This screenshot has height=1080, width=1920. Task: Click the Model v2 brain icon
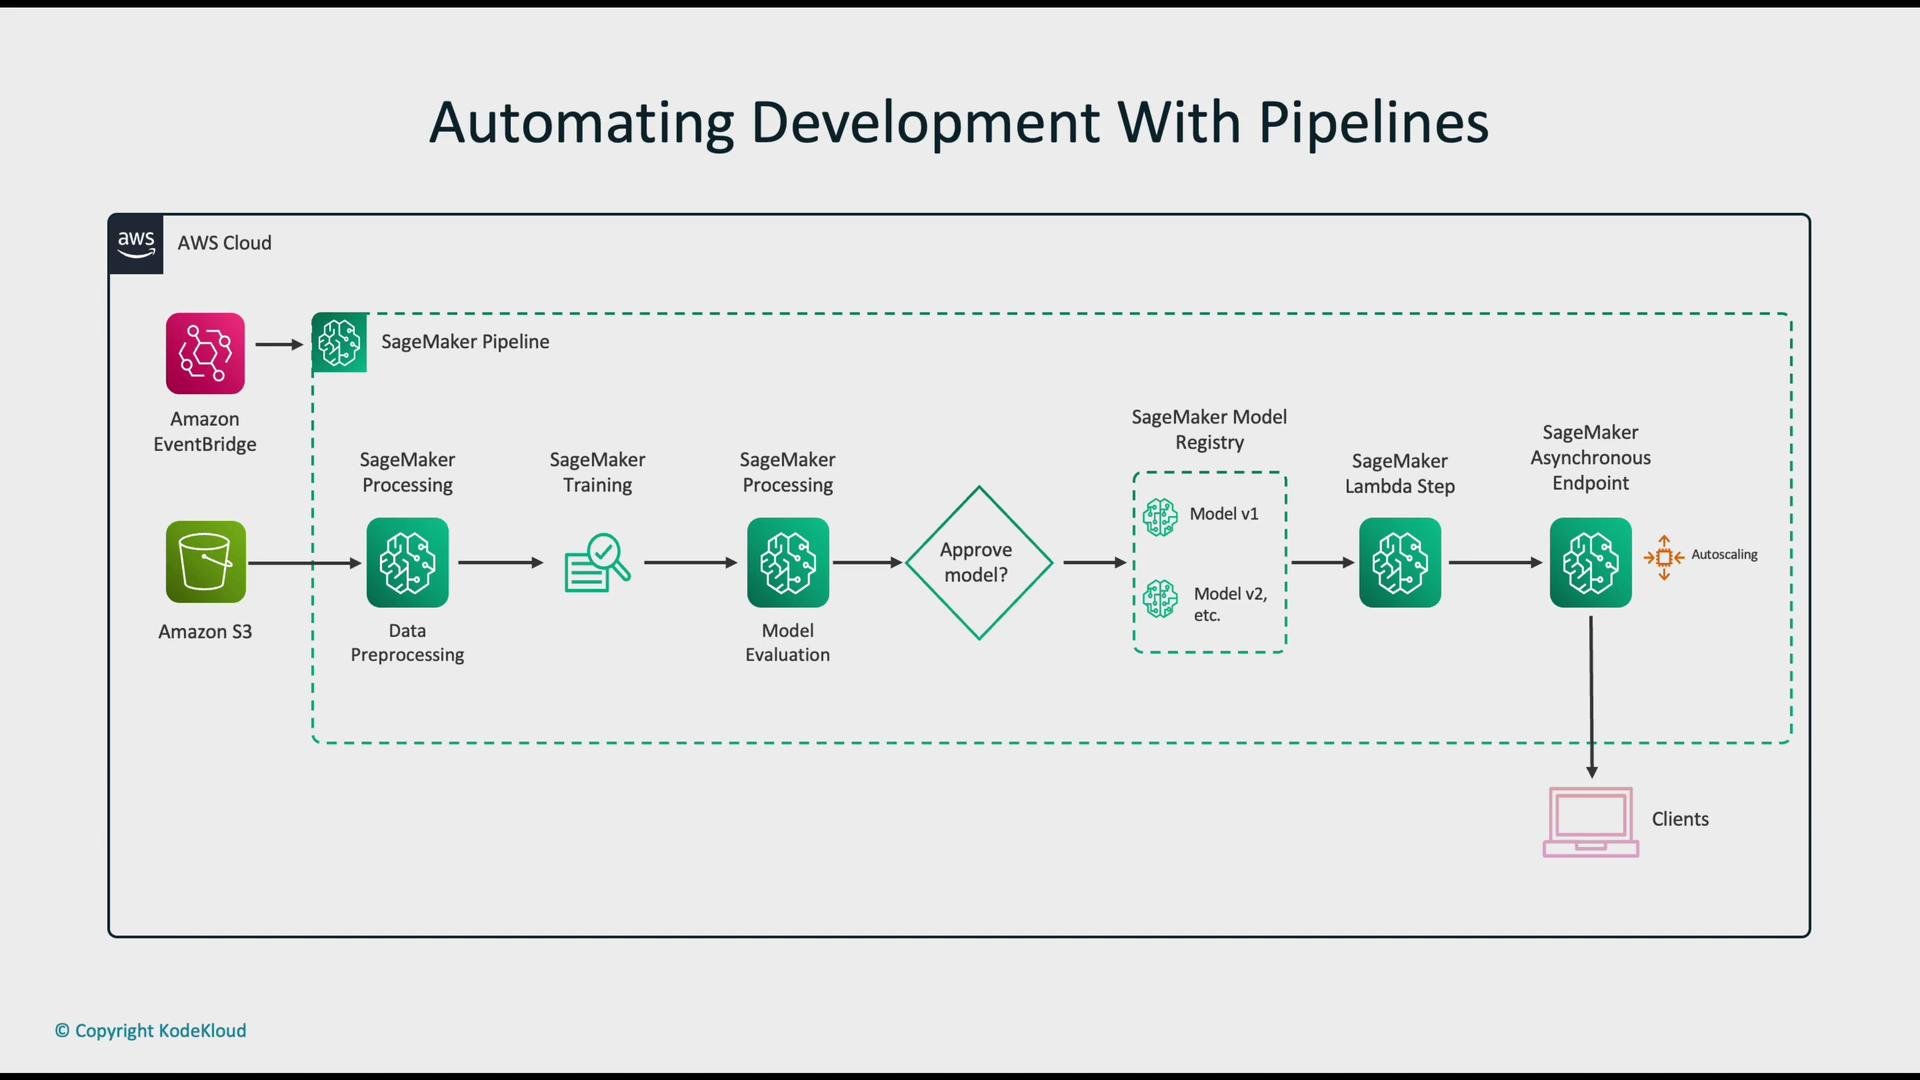(1160, 599)
